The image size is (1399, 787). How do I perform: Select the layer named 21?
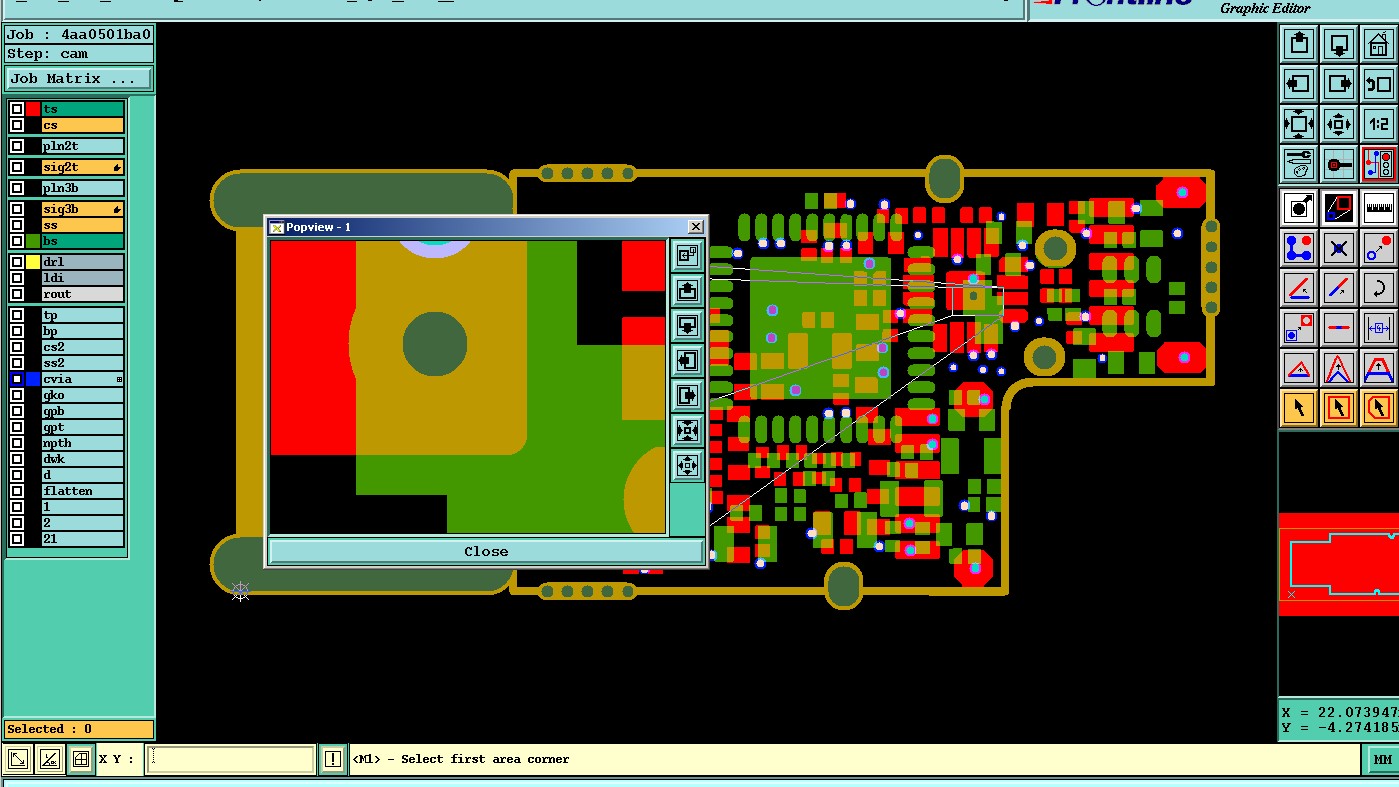83,539
